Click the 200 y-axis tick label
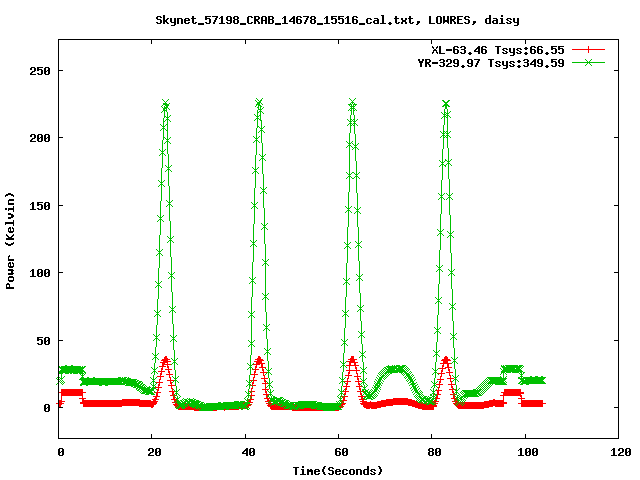640x480 pixels. coord(40,138)
